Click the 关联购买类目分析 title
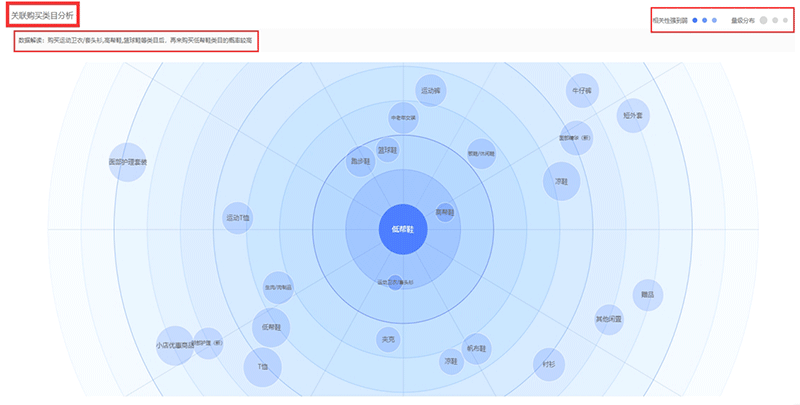This screenshot has height=405, width=800. pos(42,15)
